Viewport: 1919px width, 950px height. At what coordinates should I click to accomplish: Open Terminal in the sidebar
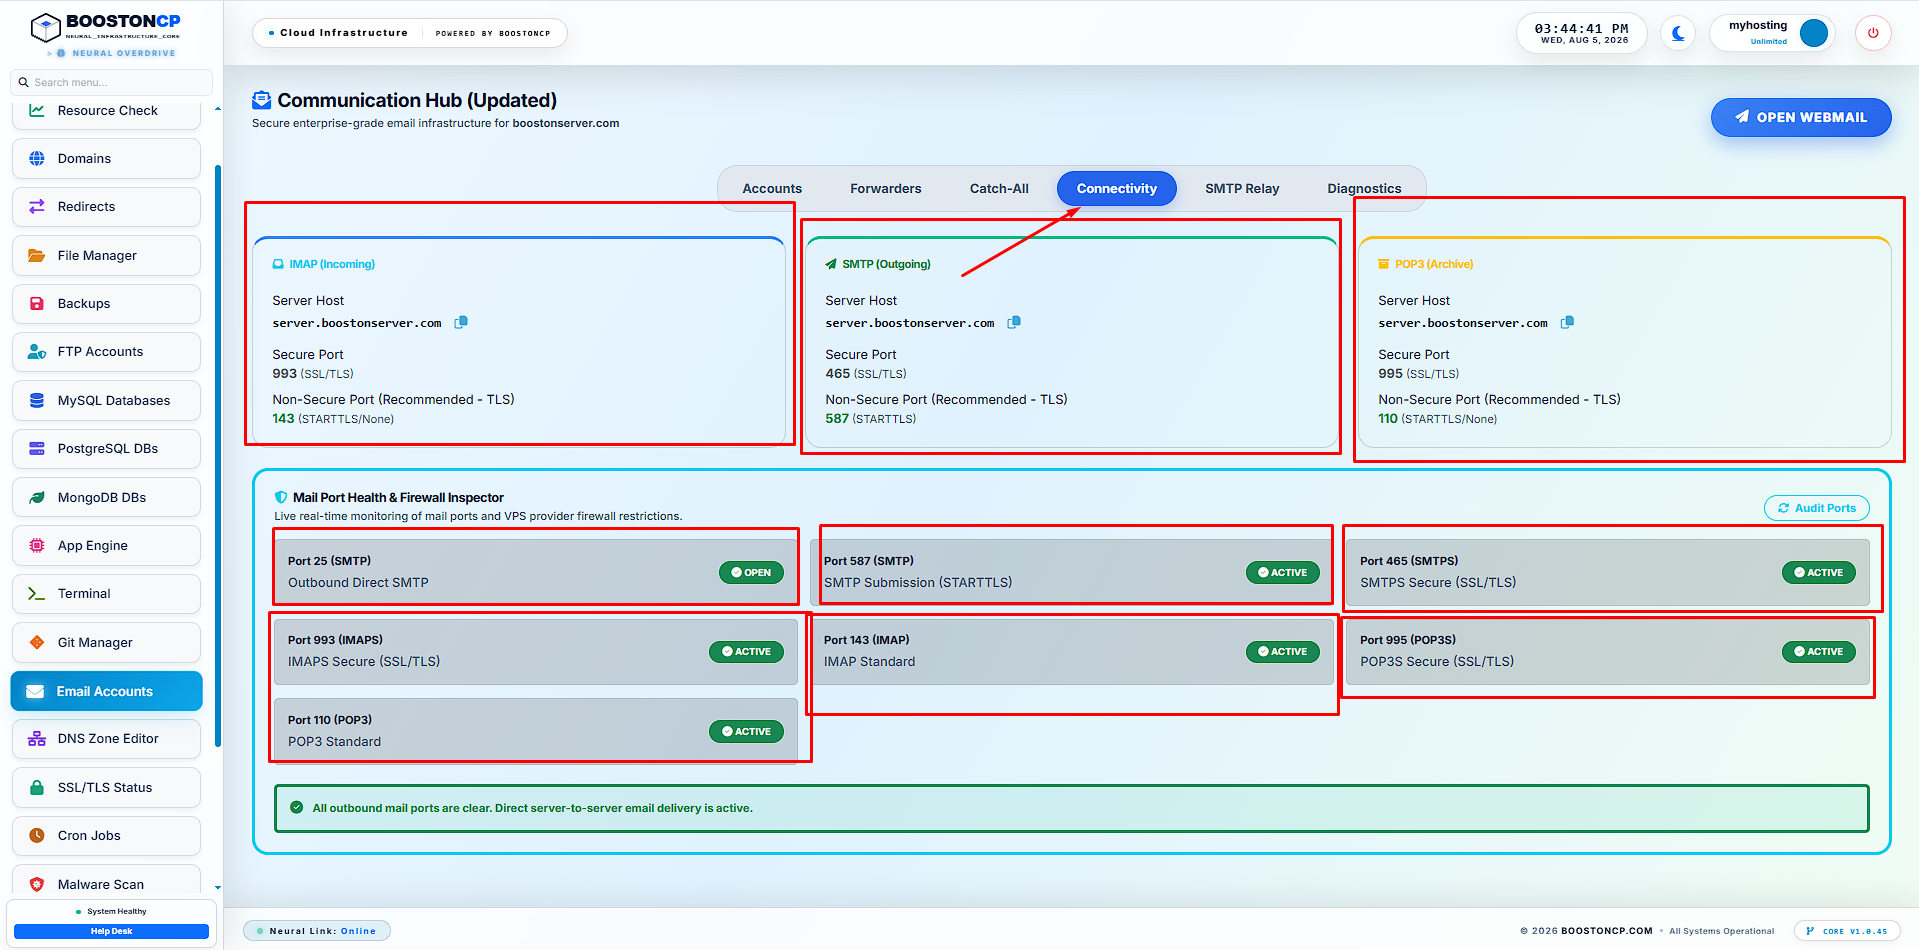pos(106,593)
